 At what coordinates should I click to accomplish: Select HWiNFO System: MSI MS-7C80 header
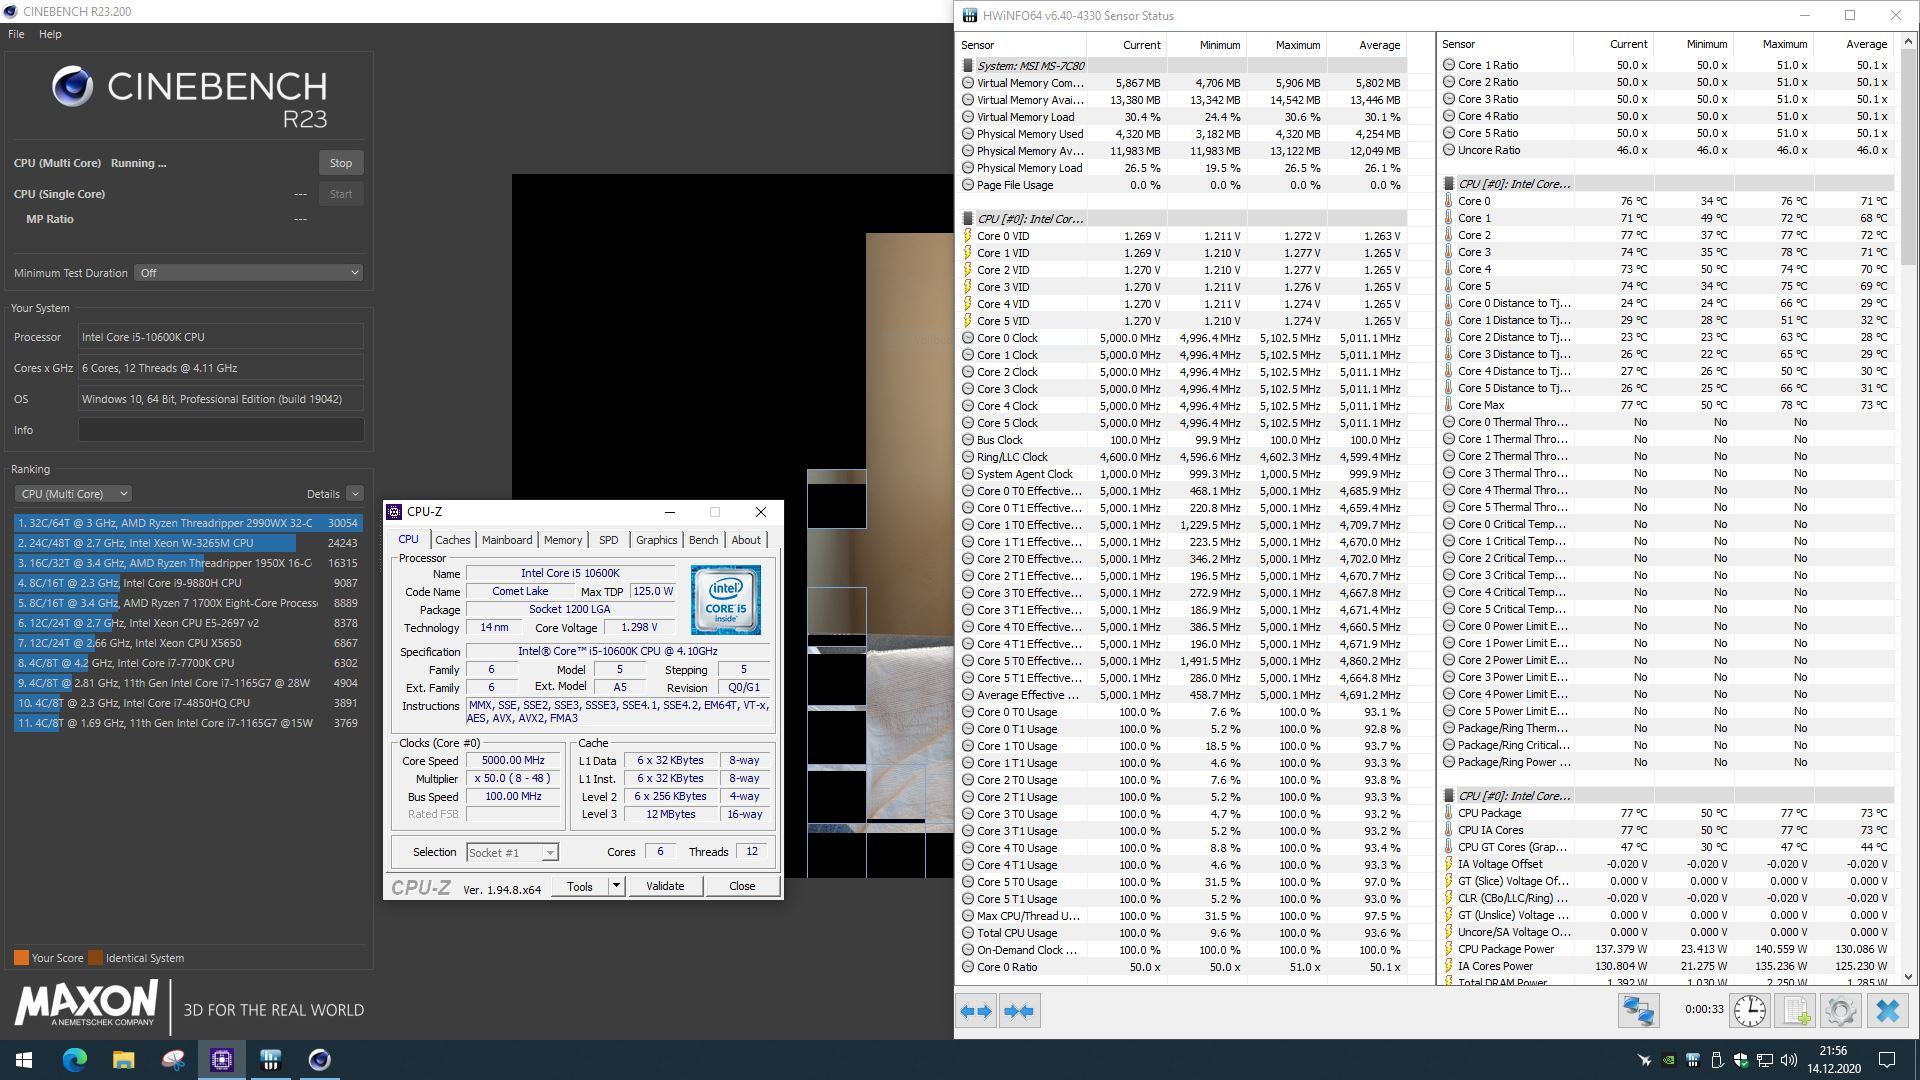(x=1182, y=66)
